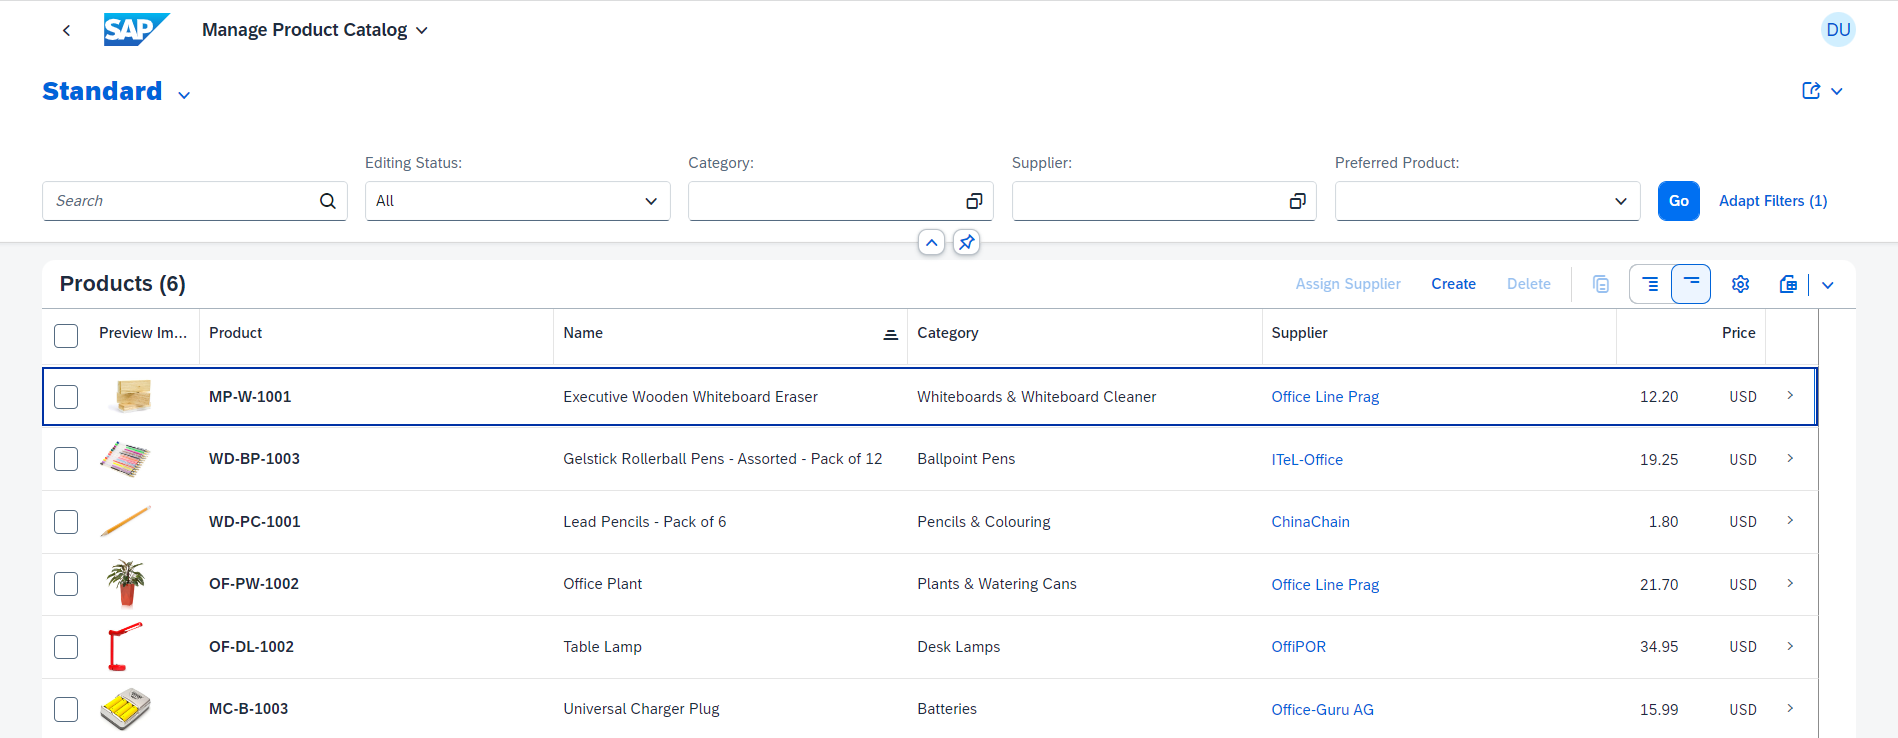Open the ChinaChain supplier link
Viewport: 1898px width, 738px height.
[x=1310, y=522]
